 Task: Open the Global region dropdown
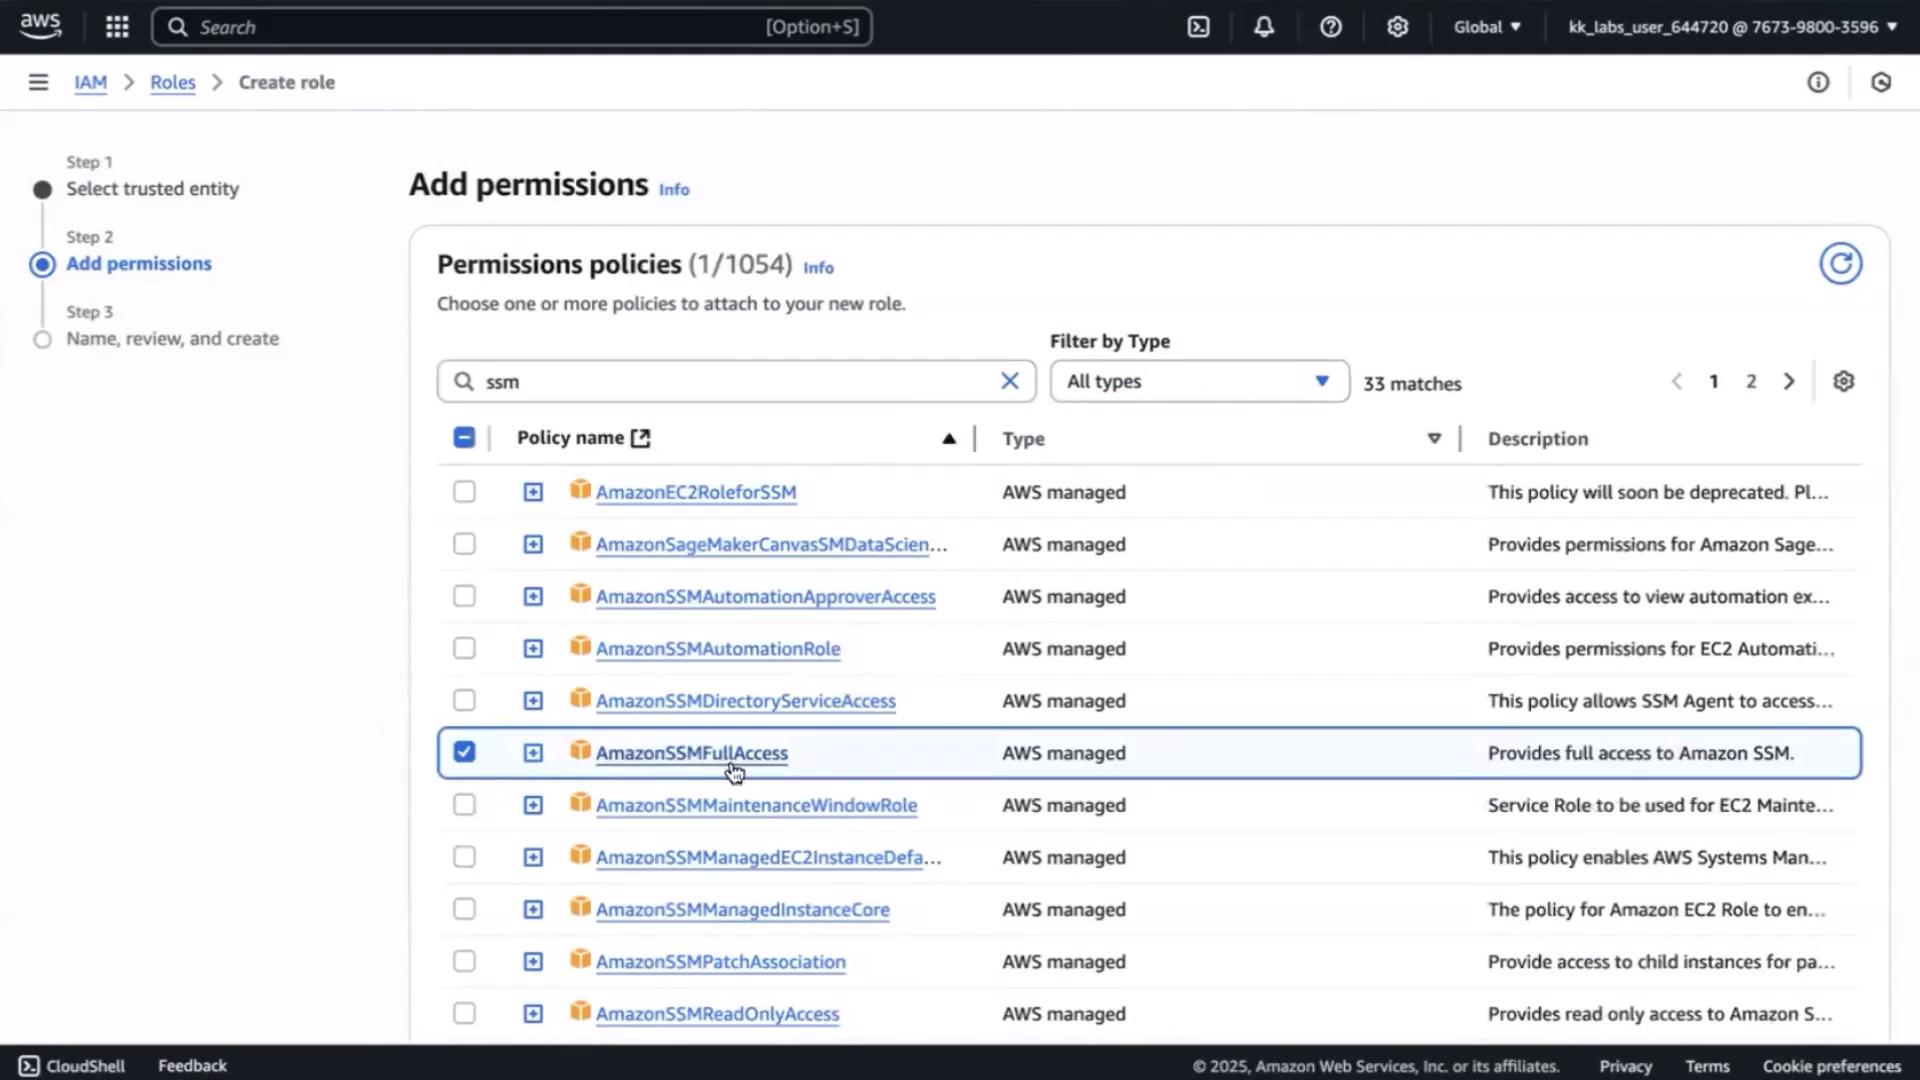pos(1487,27)
